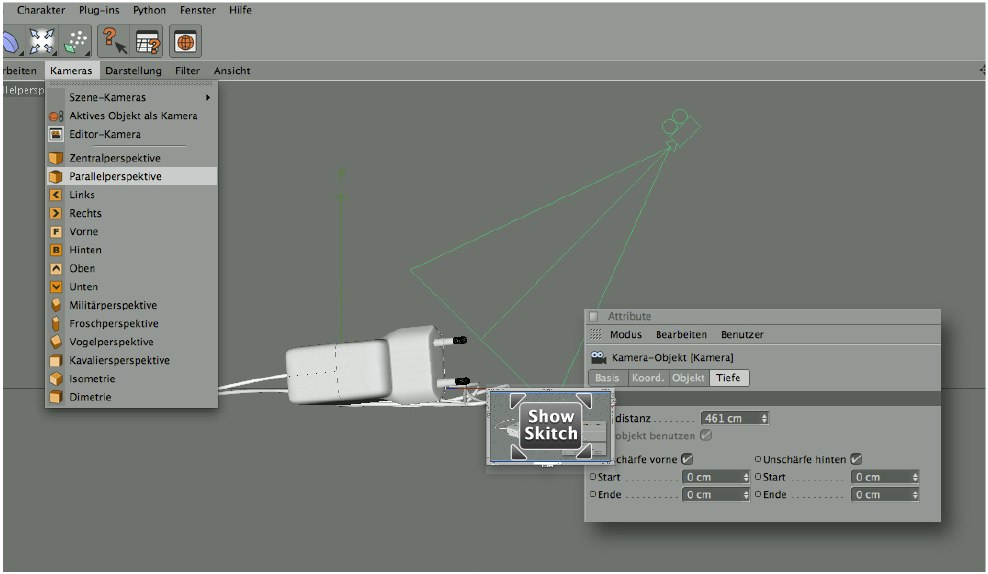The height and width of the screenshot is (574, 988).
Task: Click the stepper arrows on 461 cm field
Action: pos(765,418)
